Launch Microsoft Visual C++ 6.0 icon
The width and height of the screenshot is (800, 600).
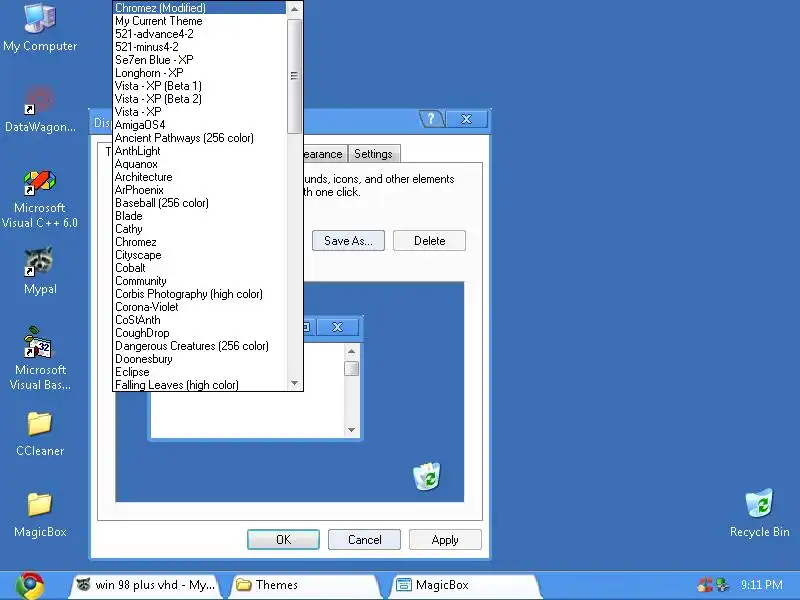[x=40, y=199]
